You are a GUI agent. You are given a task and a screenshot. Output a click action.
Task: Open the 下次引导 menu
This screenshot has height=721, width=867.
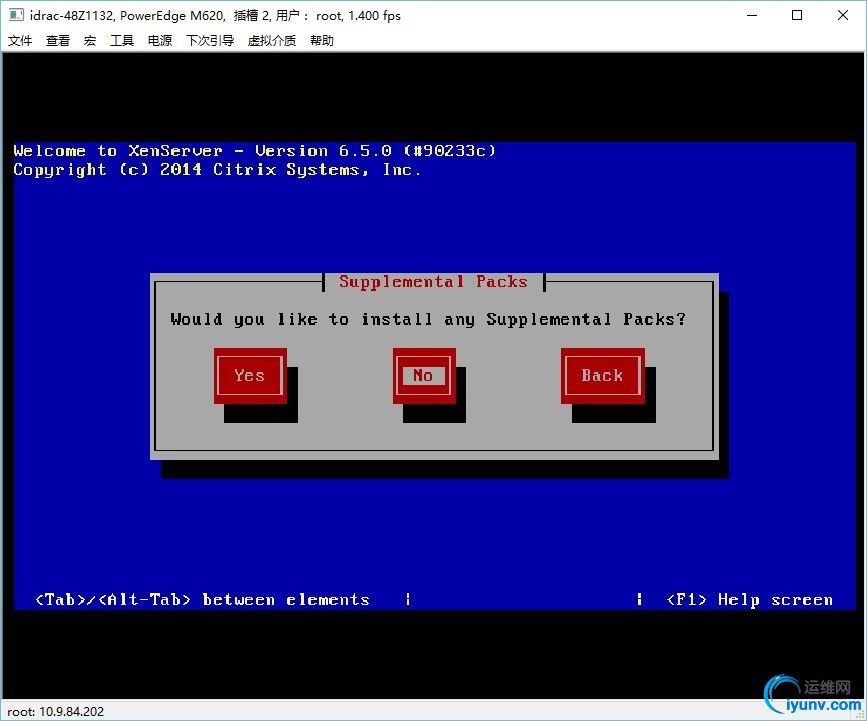pos(210,40)
